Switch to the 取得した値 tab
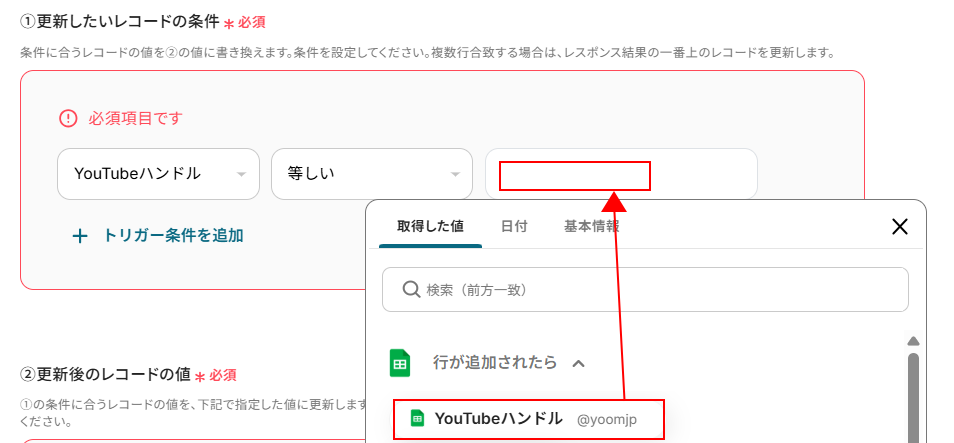The width and height of the screenshot is (954, 443). 430,227
